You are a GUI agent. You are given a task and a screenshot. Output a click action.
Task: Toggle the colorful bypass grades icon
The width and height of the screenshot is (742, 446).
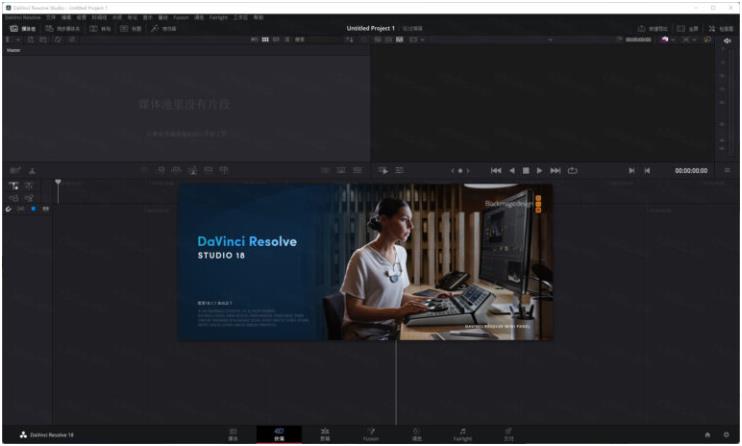click(664, 40)
